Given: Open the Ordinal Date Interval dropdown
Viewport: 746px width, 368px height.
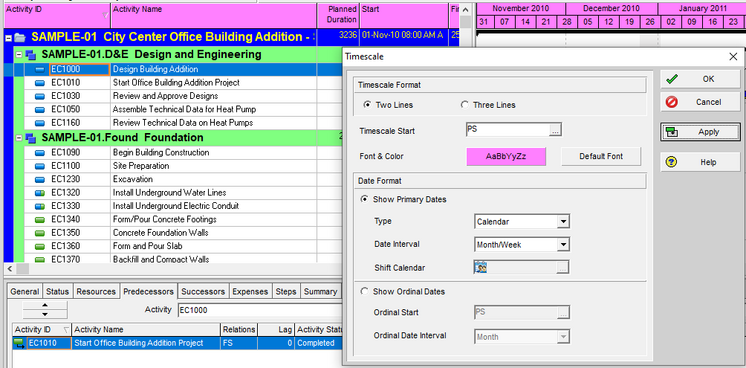Looking at the screenshot, I should coord(563,337).
